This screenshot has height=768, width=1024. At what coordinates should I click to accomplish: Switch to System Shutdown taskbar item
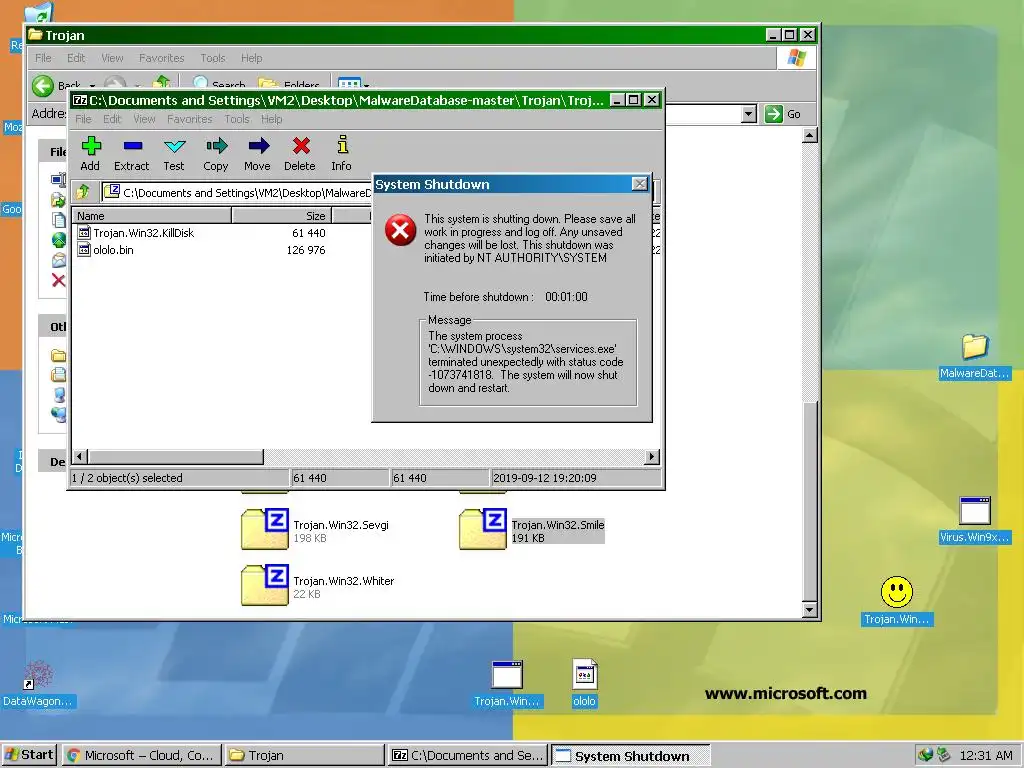[631, 756]
